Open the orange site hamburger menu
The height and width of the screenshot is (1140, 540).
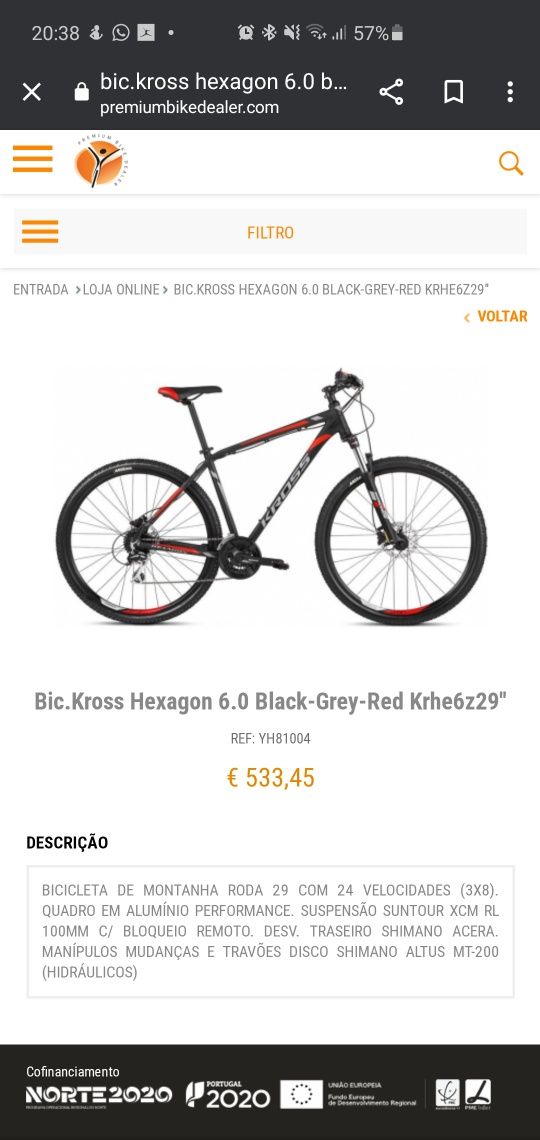[33, 158]
